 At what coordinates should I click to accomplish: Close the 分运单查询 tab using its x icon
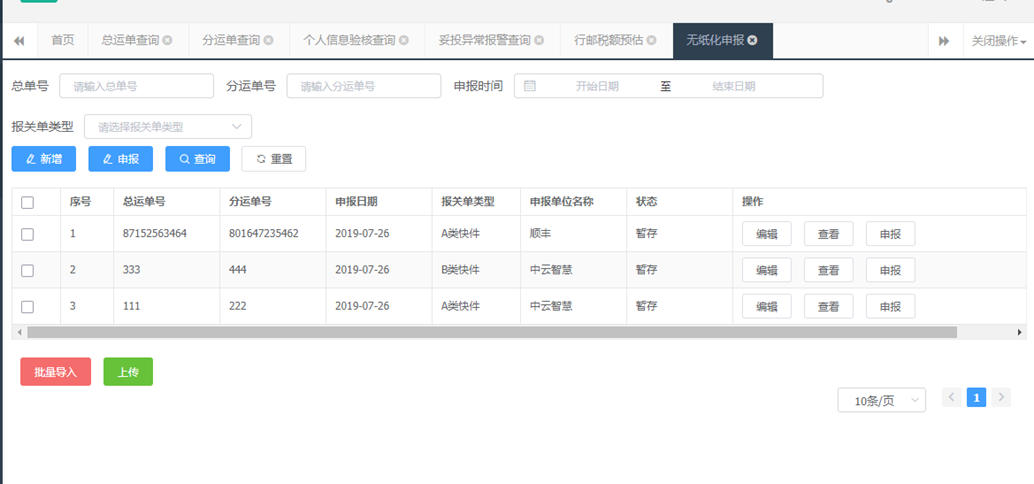click(268, 41)
